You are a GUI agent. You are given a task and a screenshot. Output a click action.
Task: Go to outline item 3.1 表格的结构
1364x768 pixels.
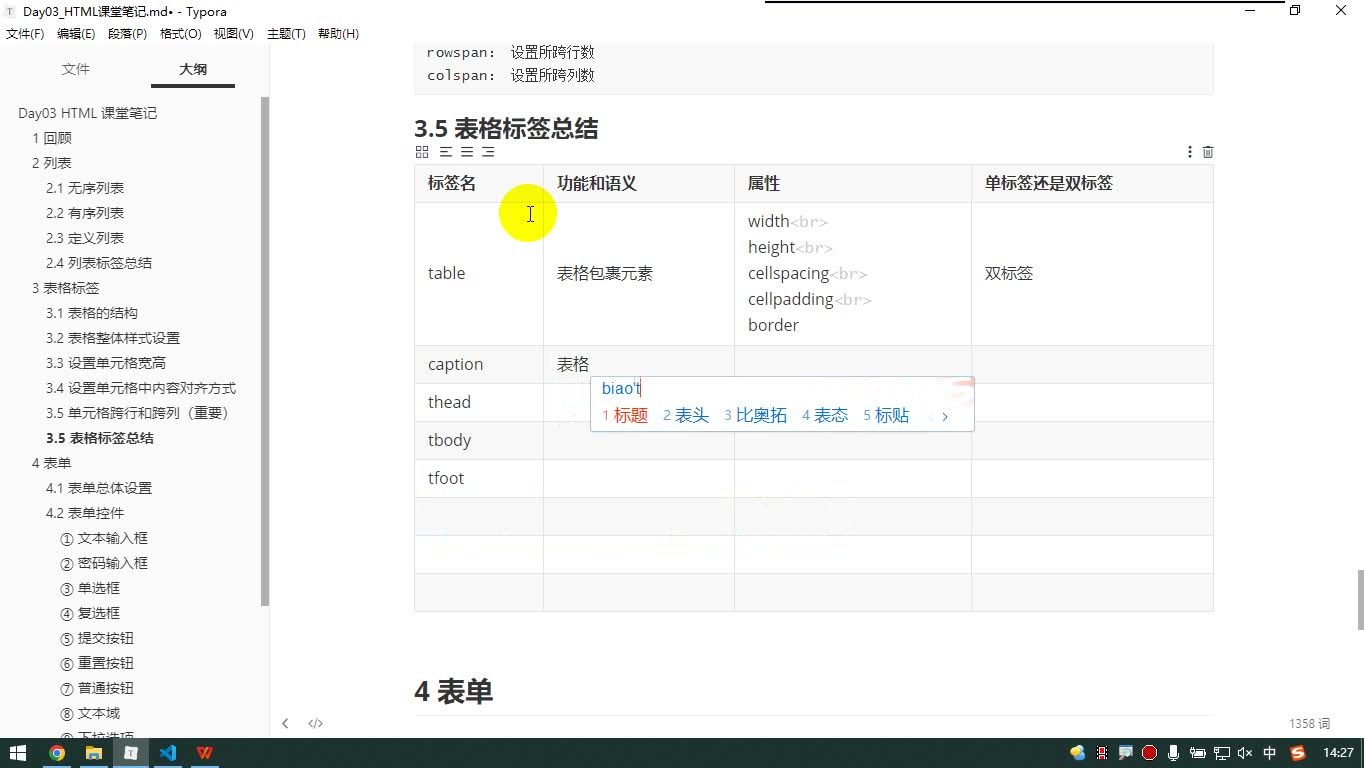(92, 313)
